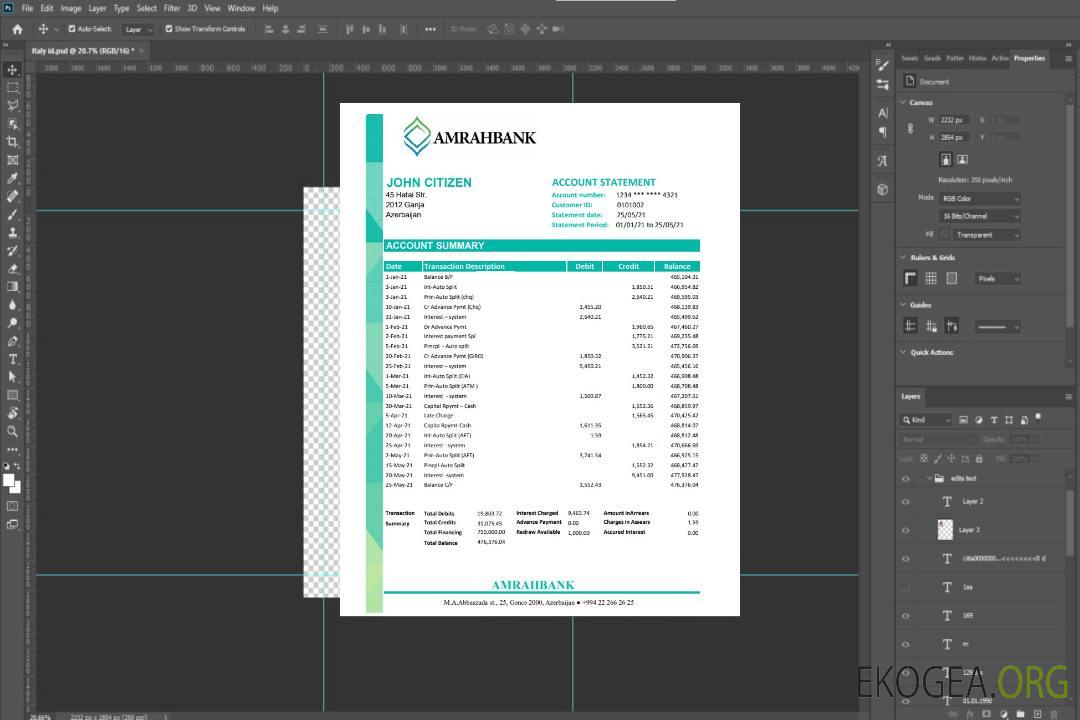Toggle grid visibility in Rulers & Grids
1080x720 pixels.
tap(931, 278)
